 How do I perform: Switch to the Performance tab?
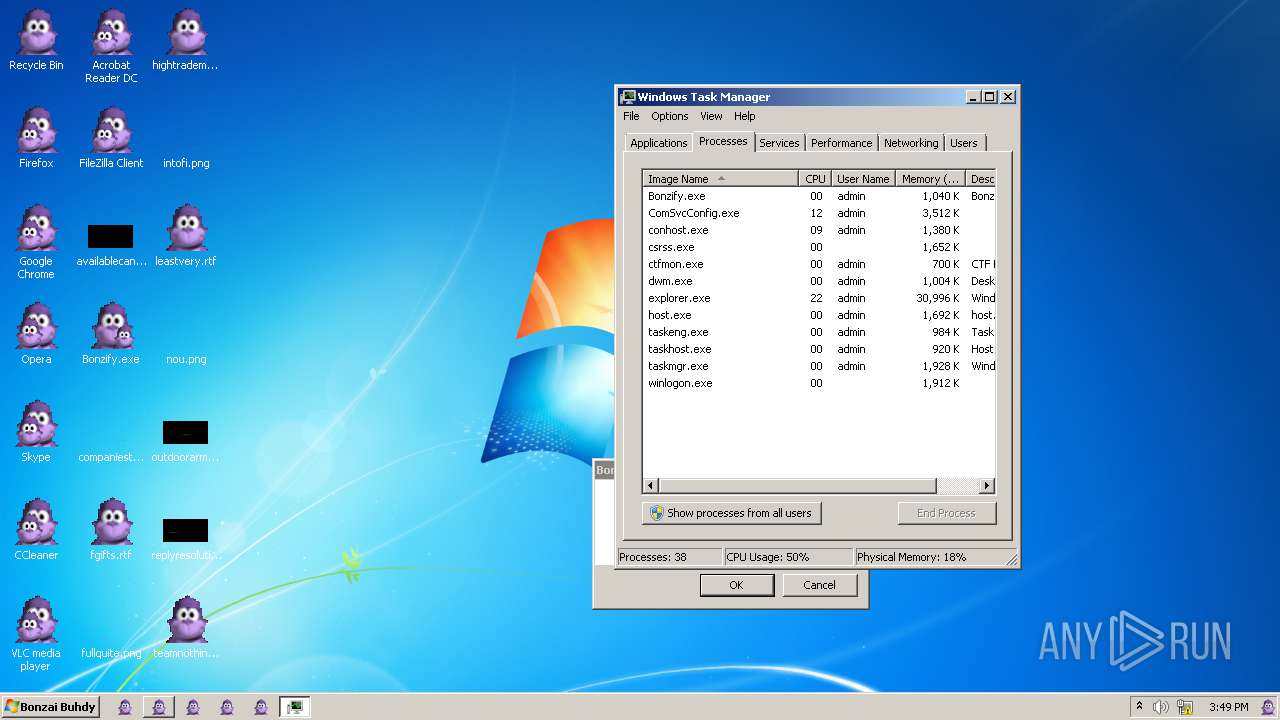(x=842, y=143)
